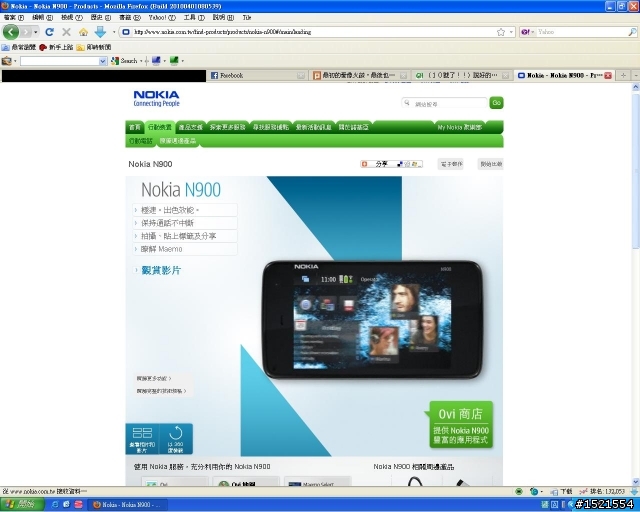Viewport: 640px width, 512px height.
Task: Click the My Nokia nav item
Action: click(x=460, y=127)
